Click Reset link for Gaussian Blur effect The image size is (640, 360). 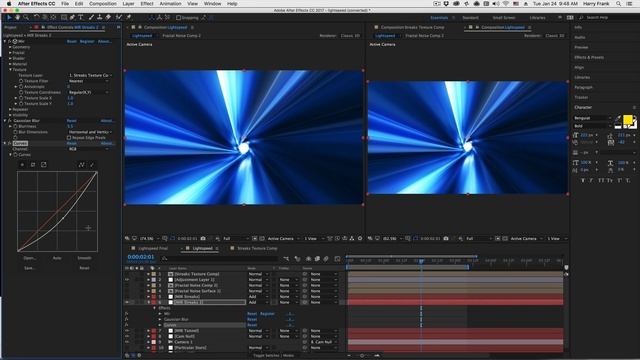71,121
